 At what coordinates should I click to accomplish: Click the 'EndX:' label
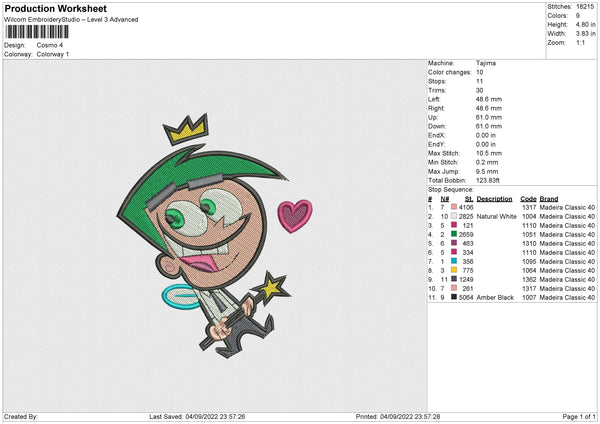(437, 135)
